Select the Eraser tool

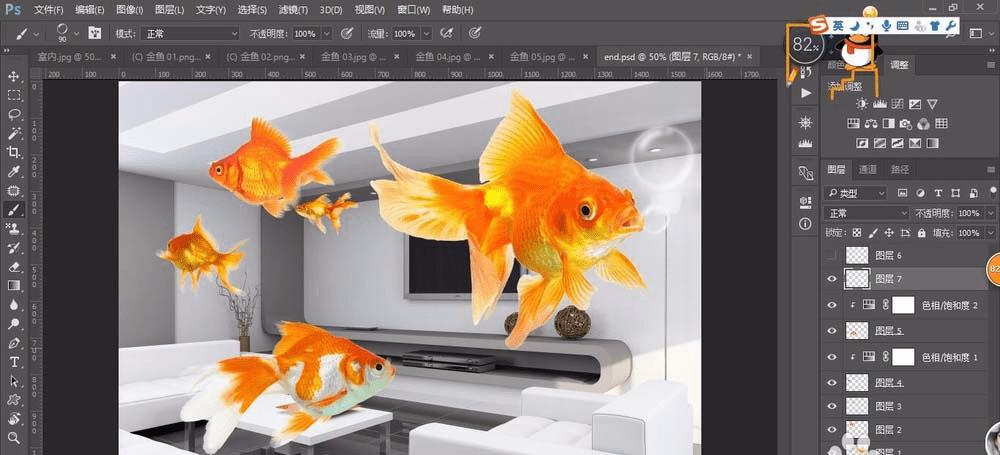coord(13,266)
